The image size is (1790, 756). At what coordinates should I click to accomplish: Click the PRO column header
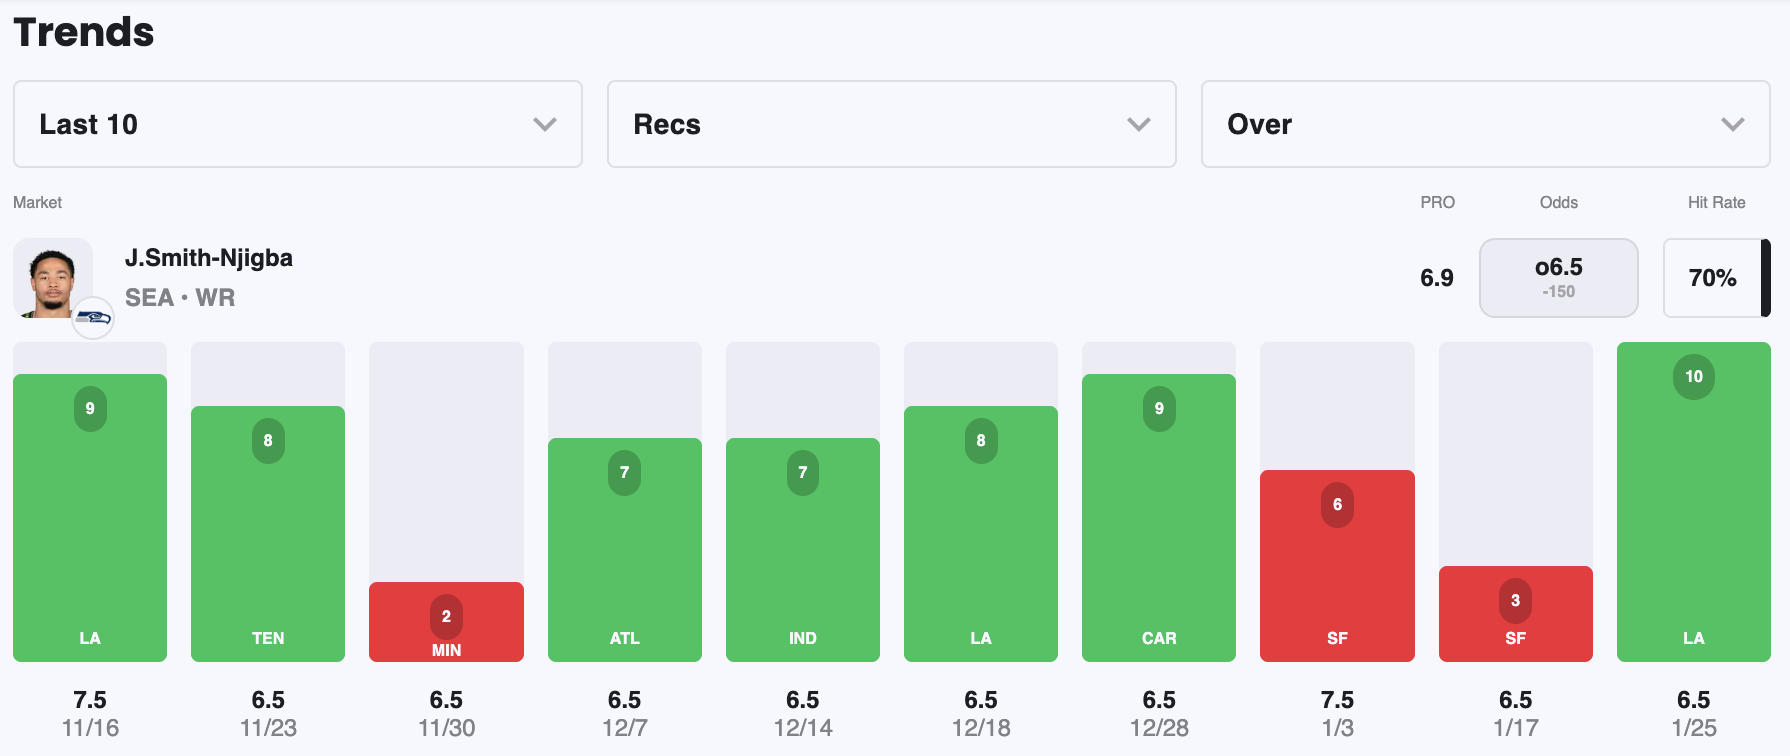[x=1438, y=202]
